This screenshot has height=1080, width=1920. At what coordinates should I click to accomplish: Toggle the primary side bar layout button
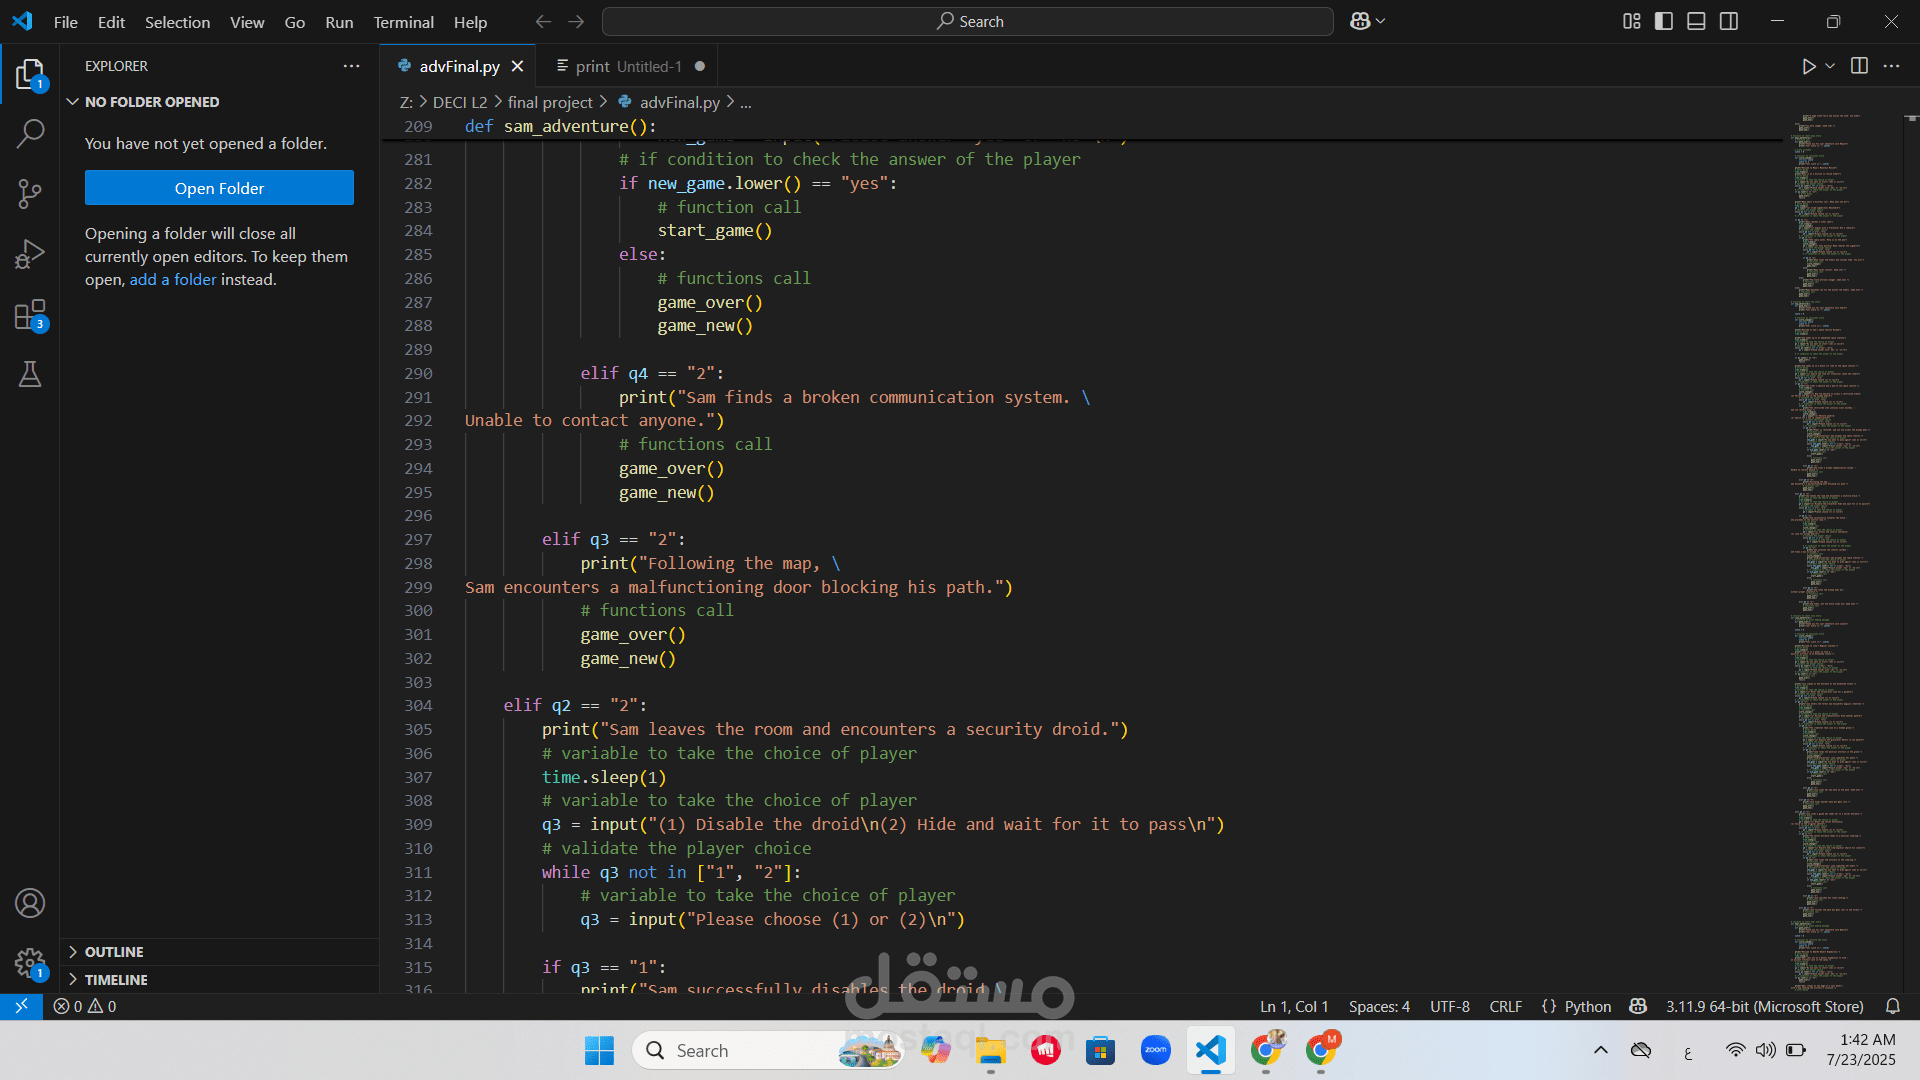tap(1664, 21)
